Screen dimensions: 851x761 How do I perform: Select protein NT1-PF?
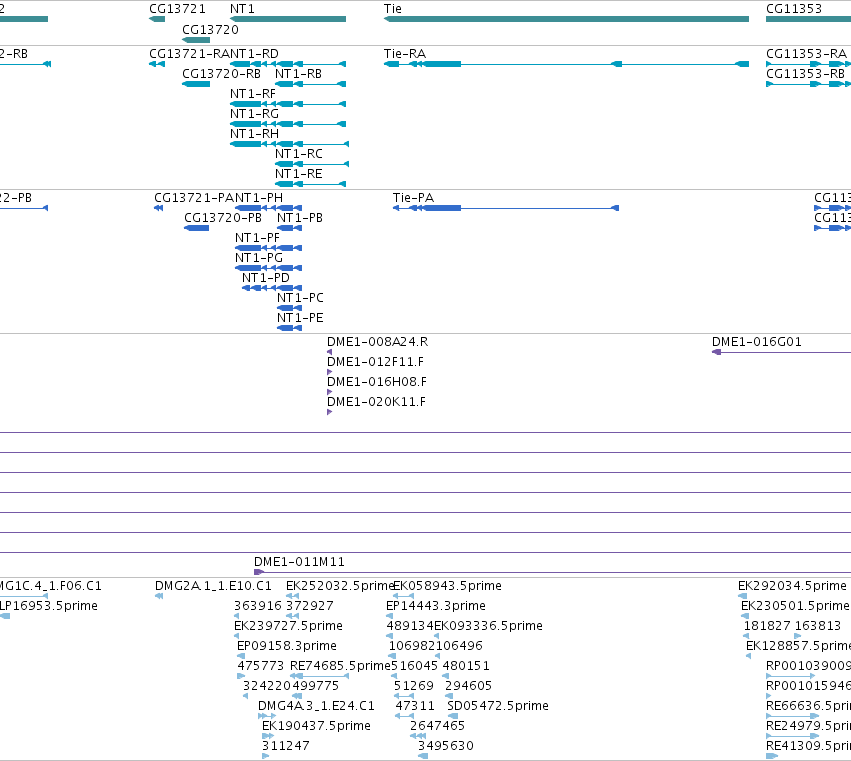coord(269,248)
